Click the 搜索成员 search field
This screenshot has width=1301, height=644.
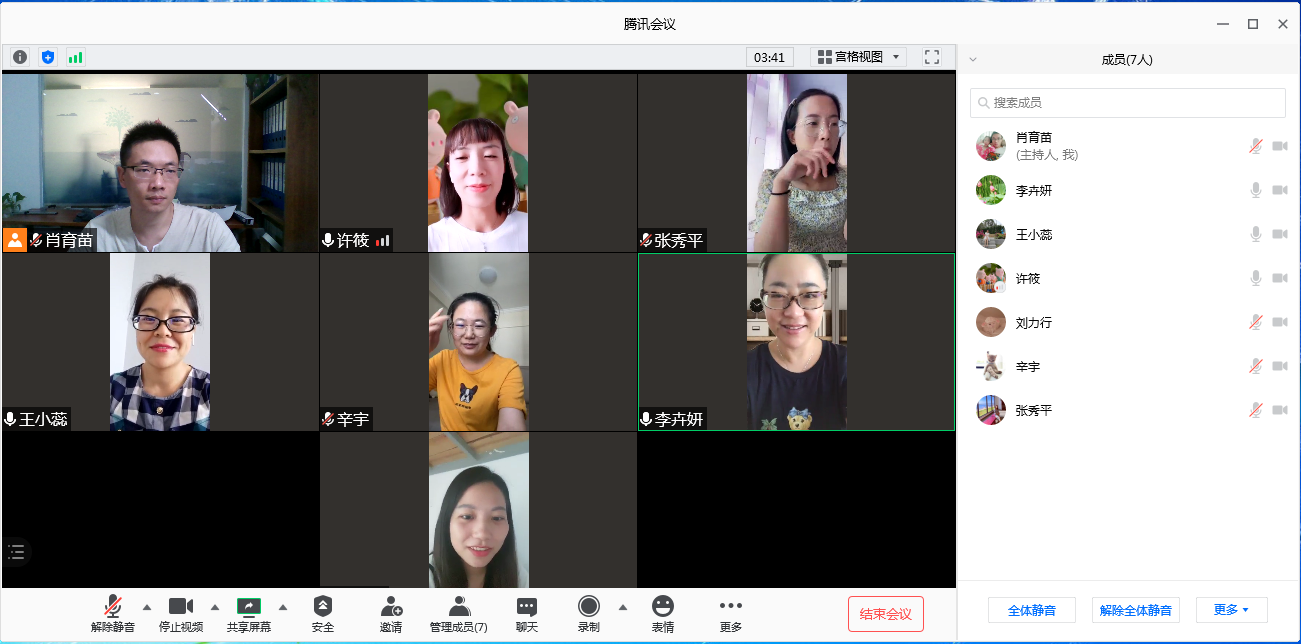[x=1128, y=103]
